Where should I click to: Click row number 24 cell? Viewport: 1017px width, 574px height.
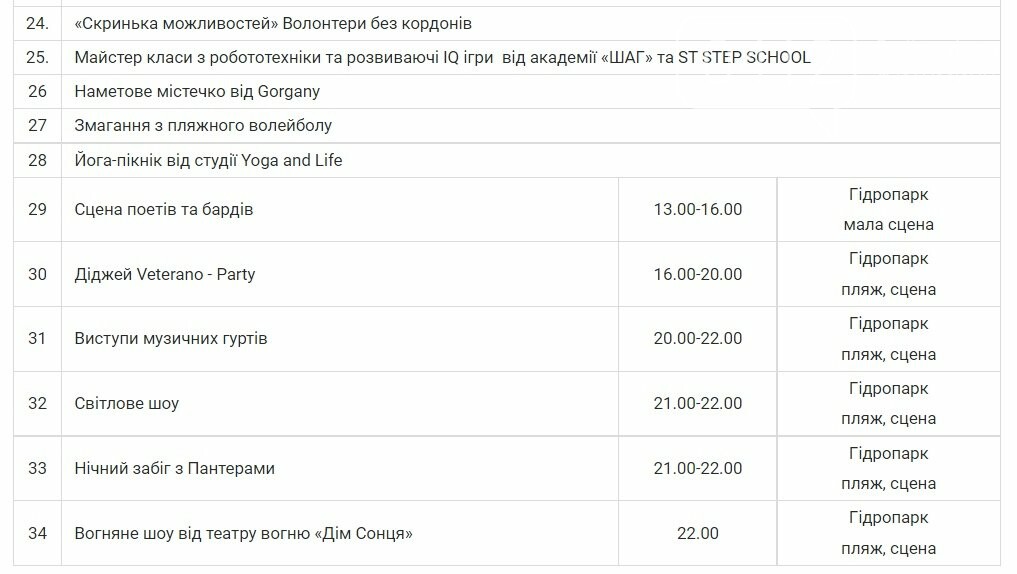pyautogui.click(x=38, y=23)
